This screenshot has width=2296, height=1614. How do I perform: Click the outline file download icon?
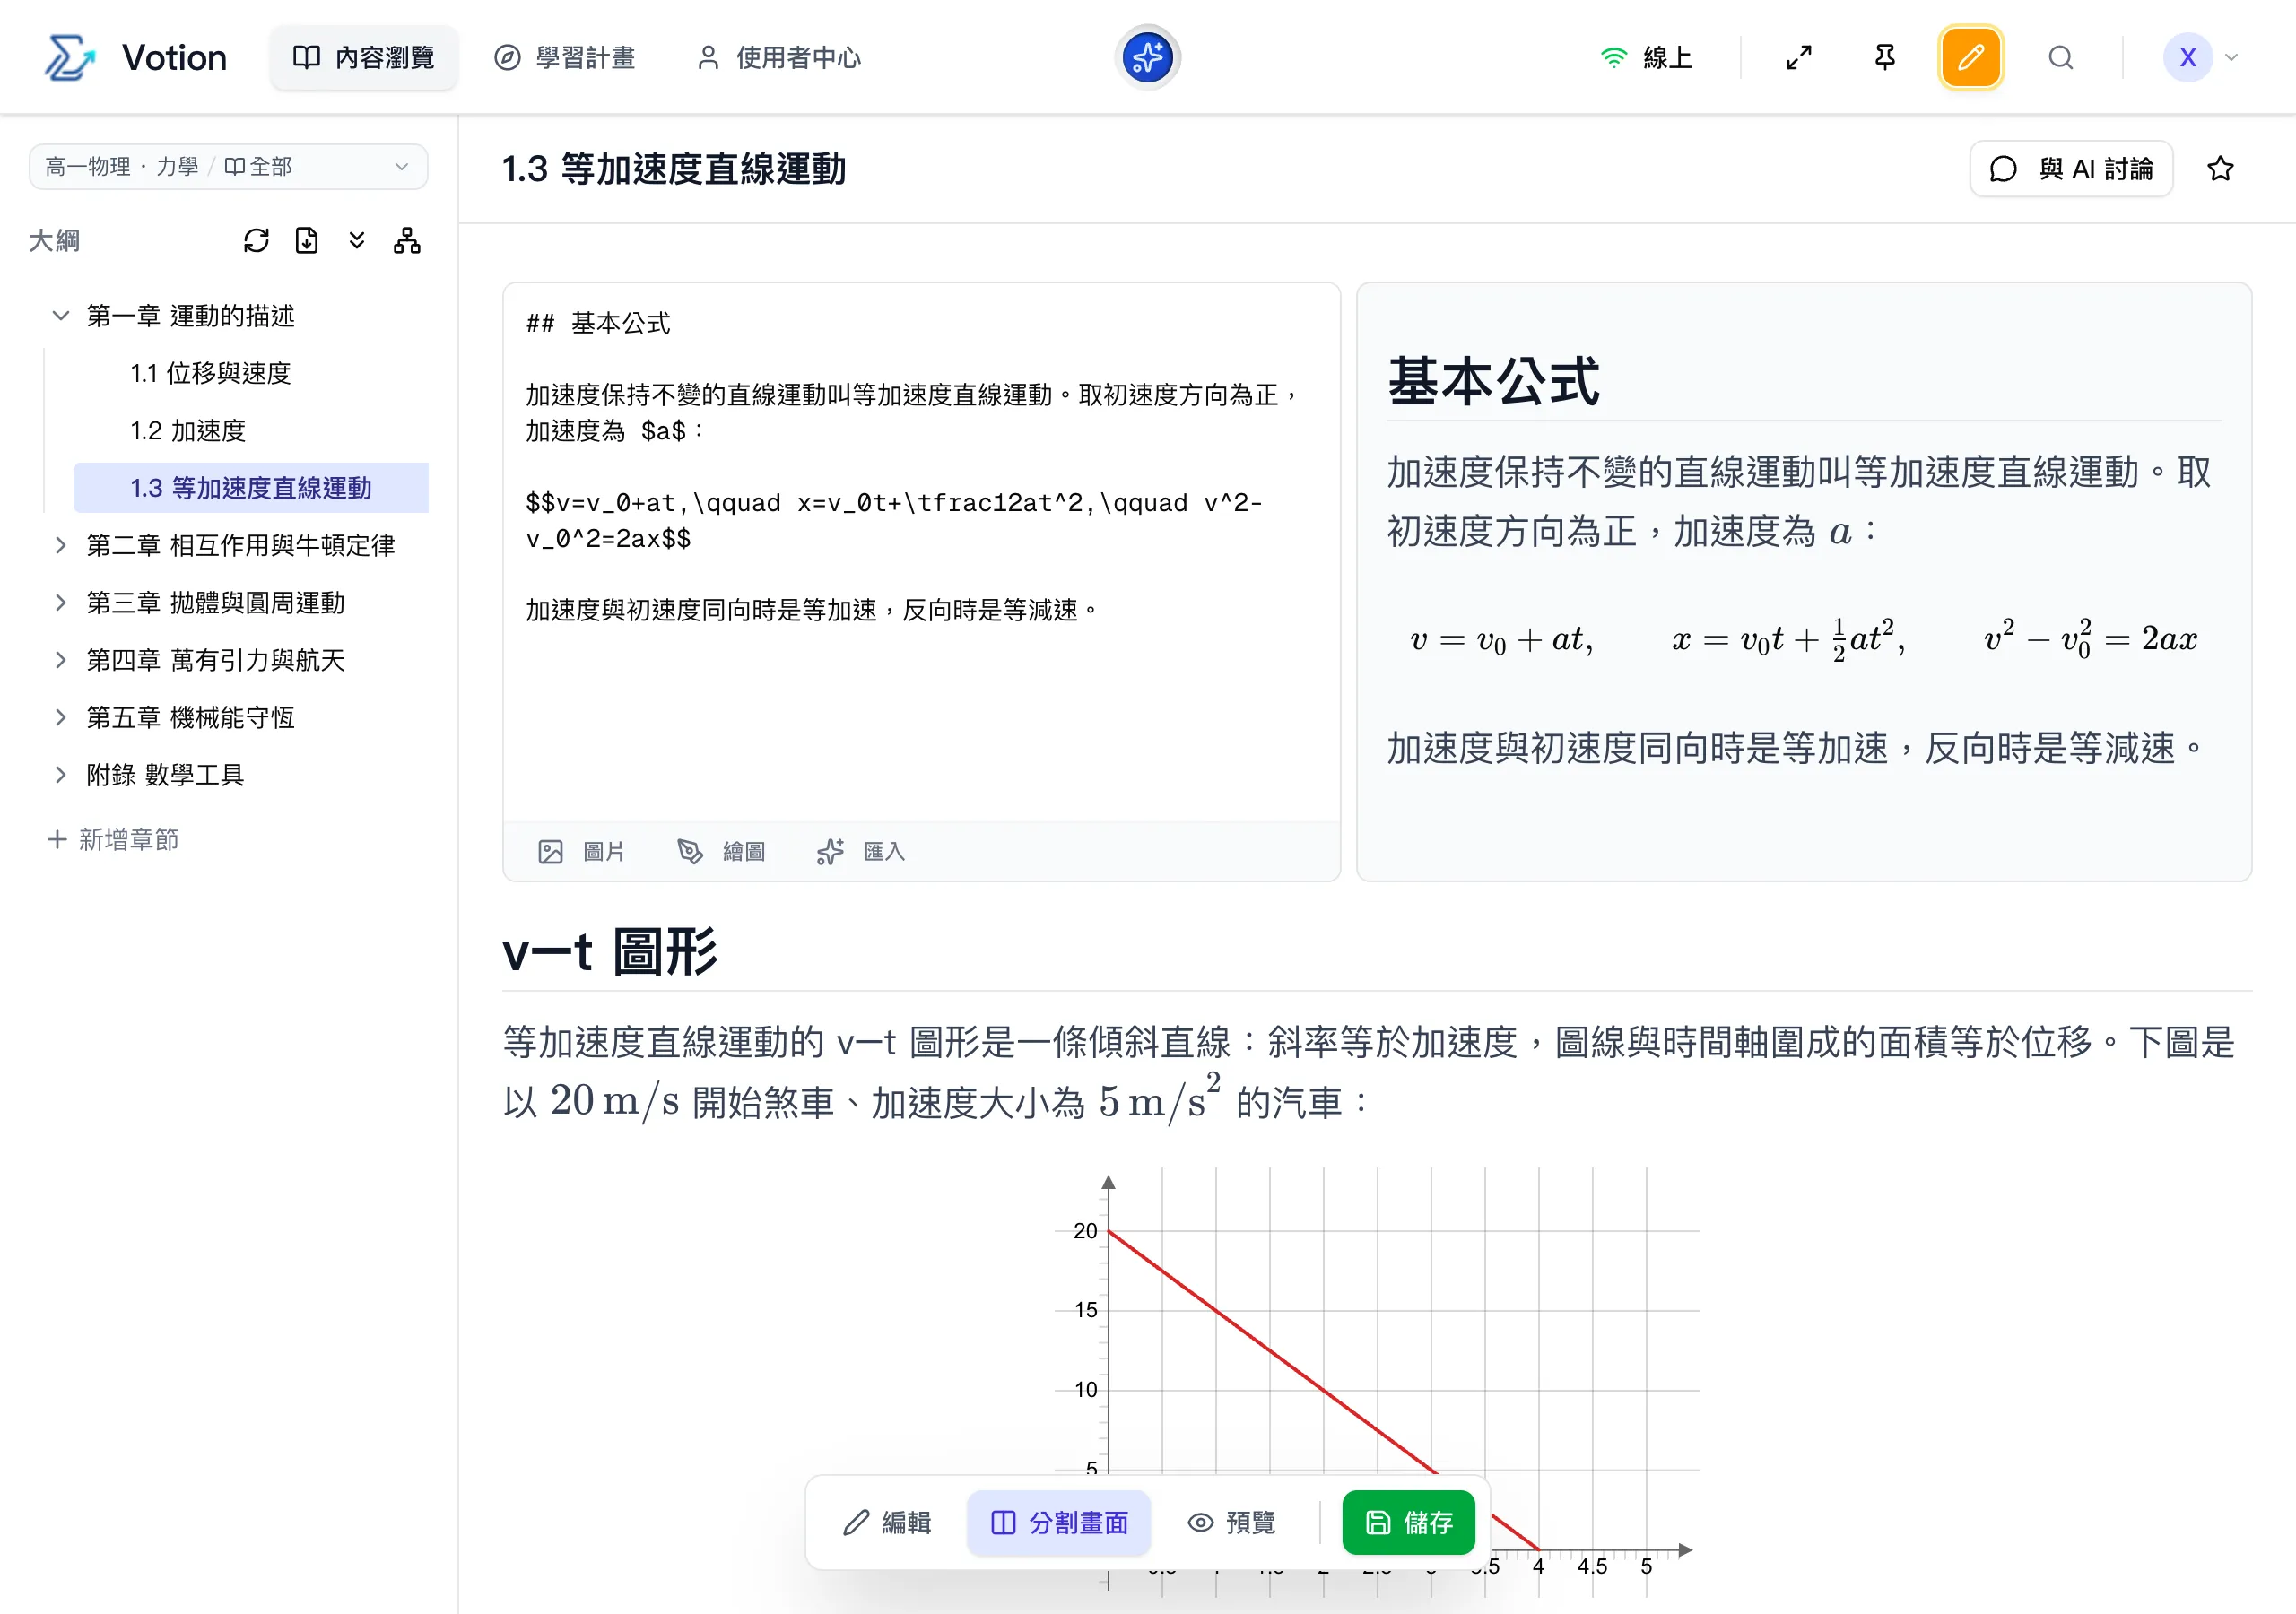pyautogui.click(x=306, y=240)
